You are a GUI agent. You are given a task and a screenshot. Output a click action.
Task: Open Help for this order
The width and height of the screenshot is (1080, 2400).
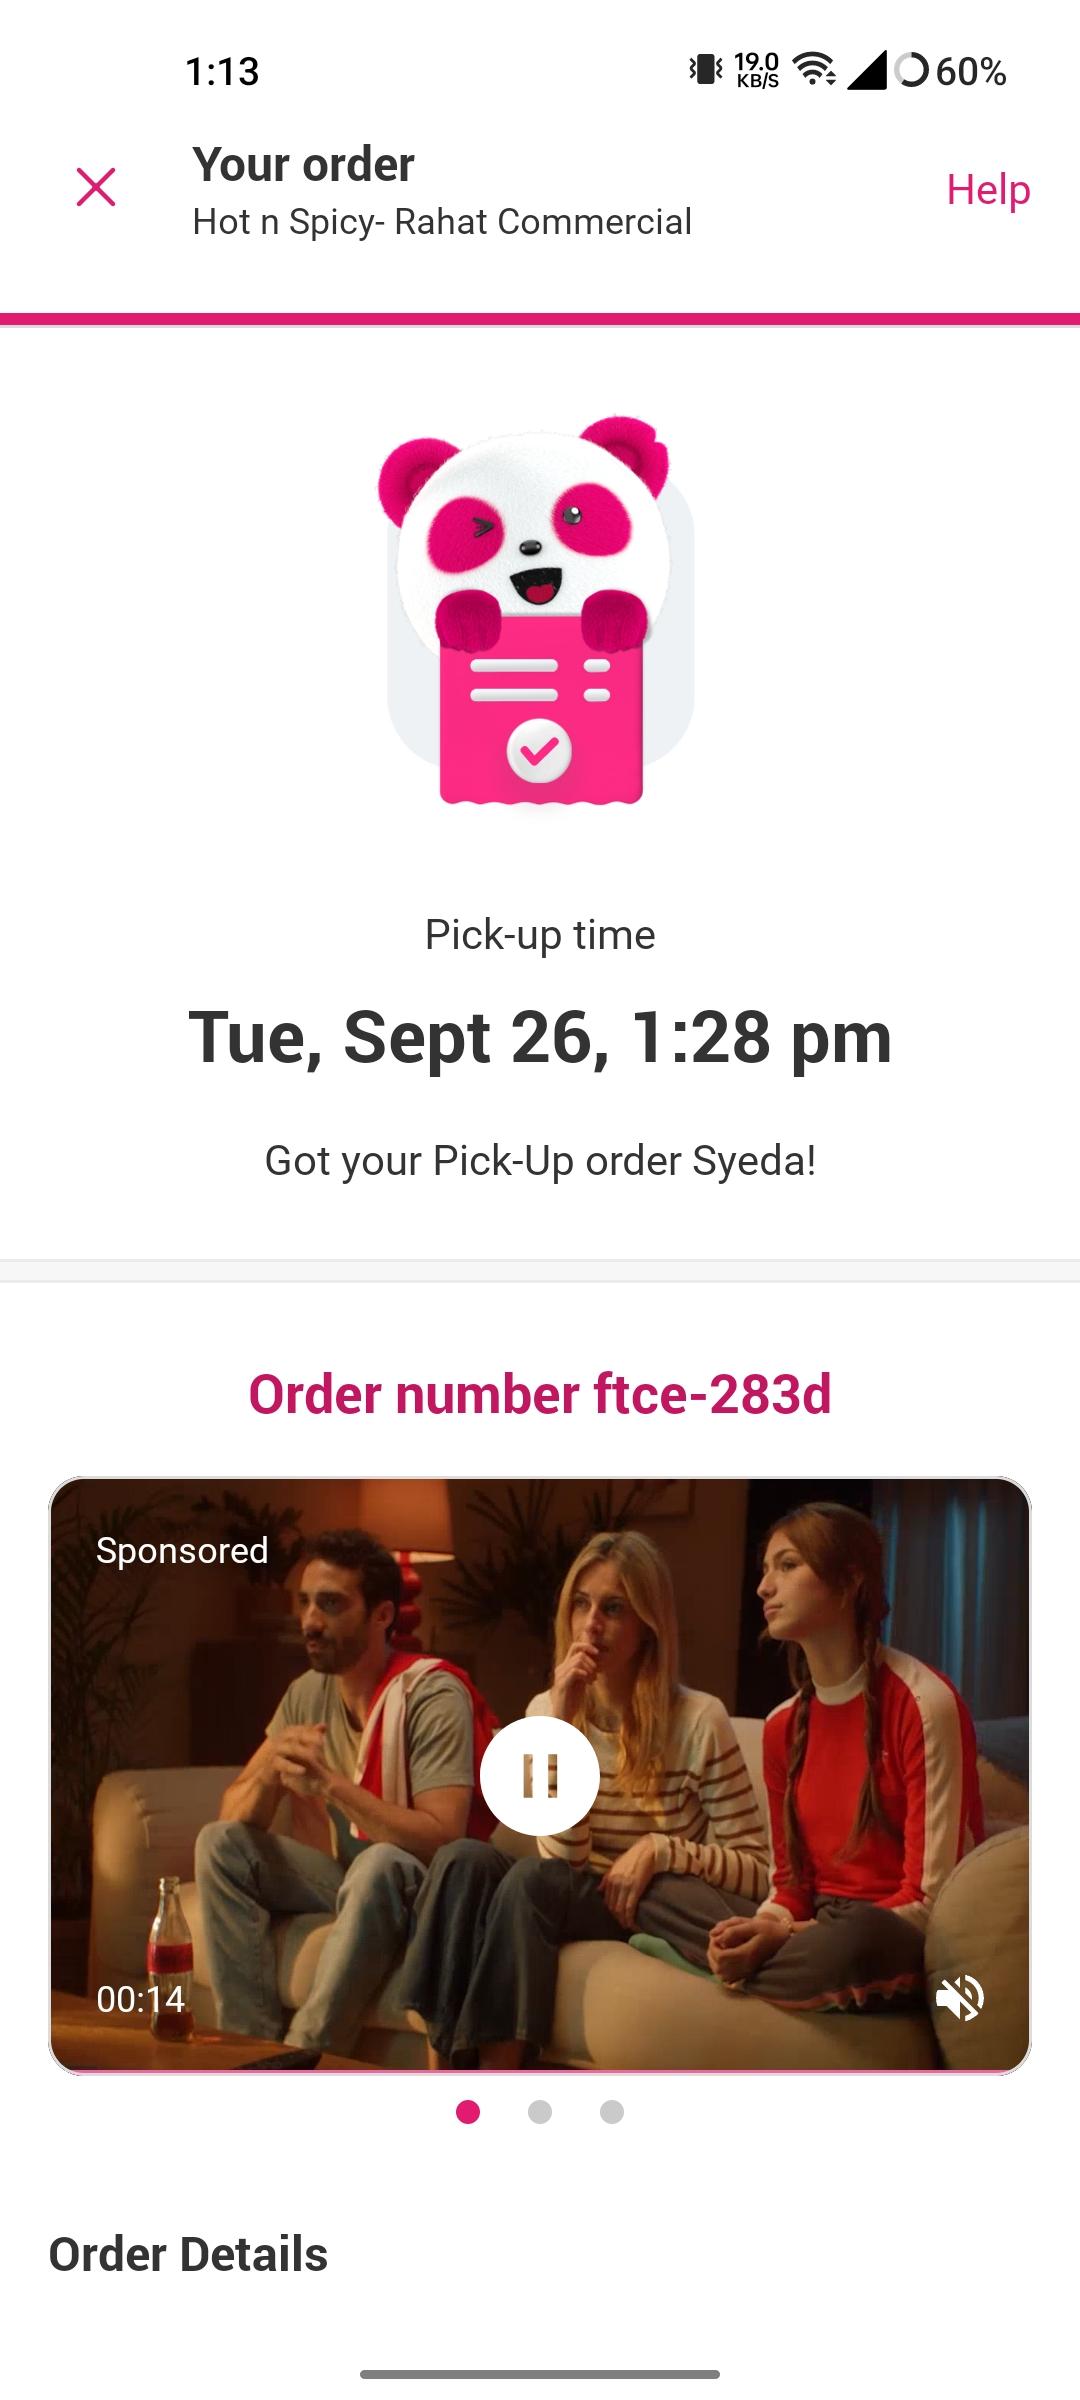[988, 189]
